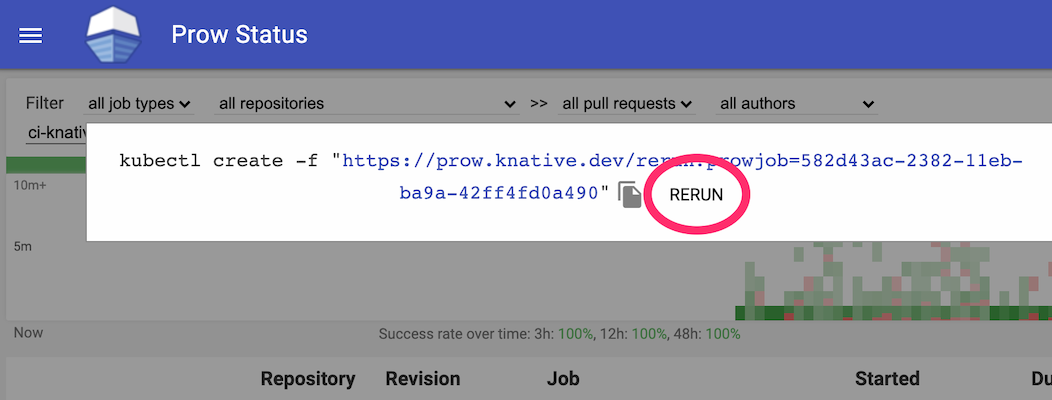The width and height of the screenshot is (1052, 400).
Task: Click the 10m+ axis label
Action: (30, 185)
